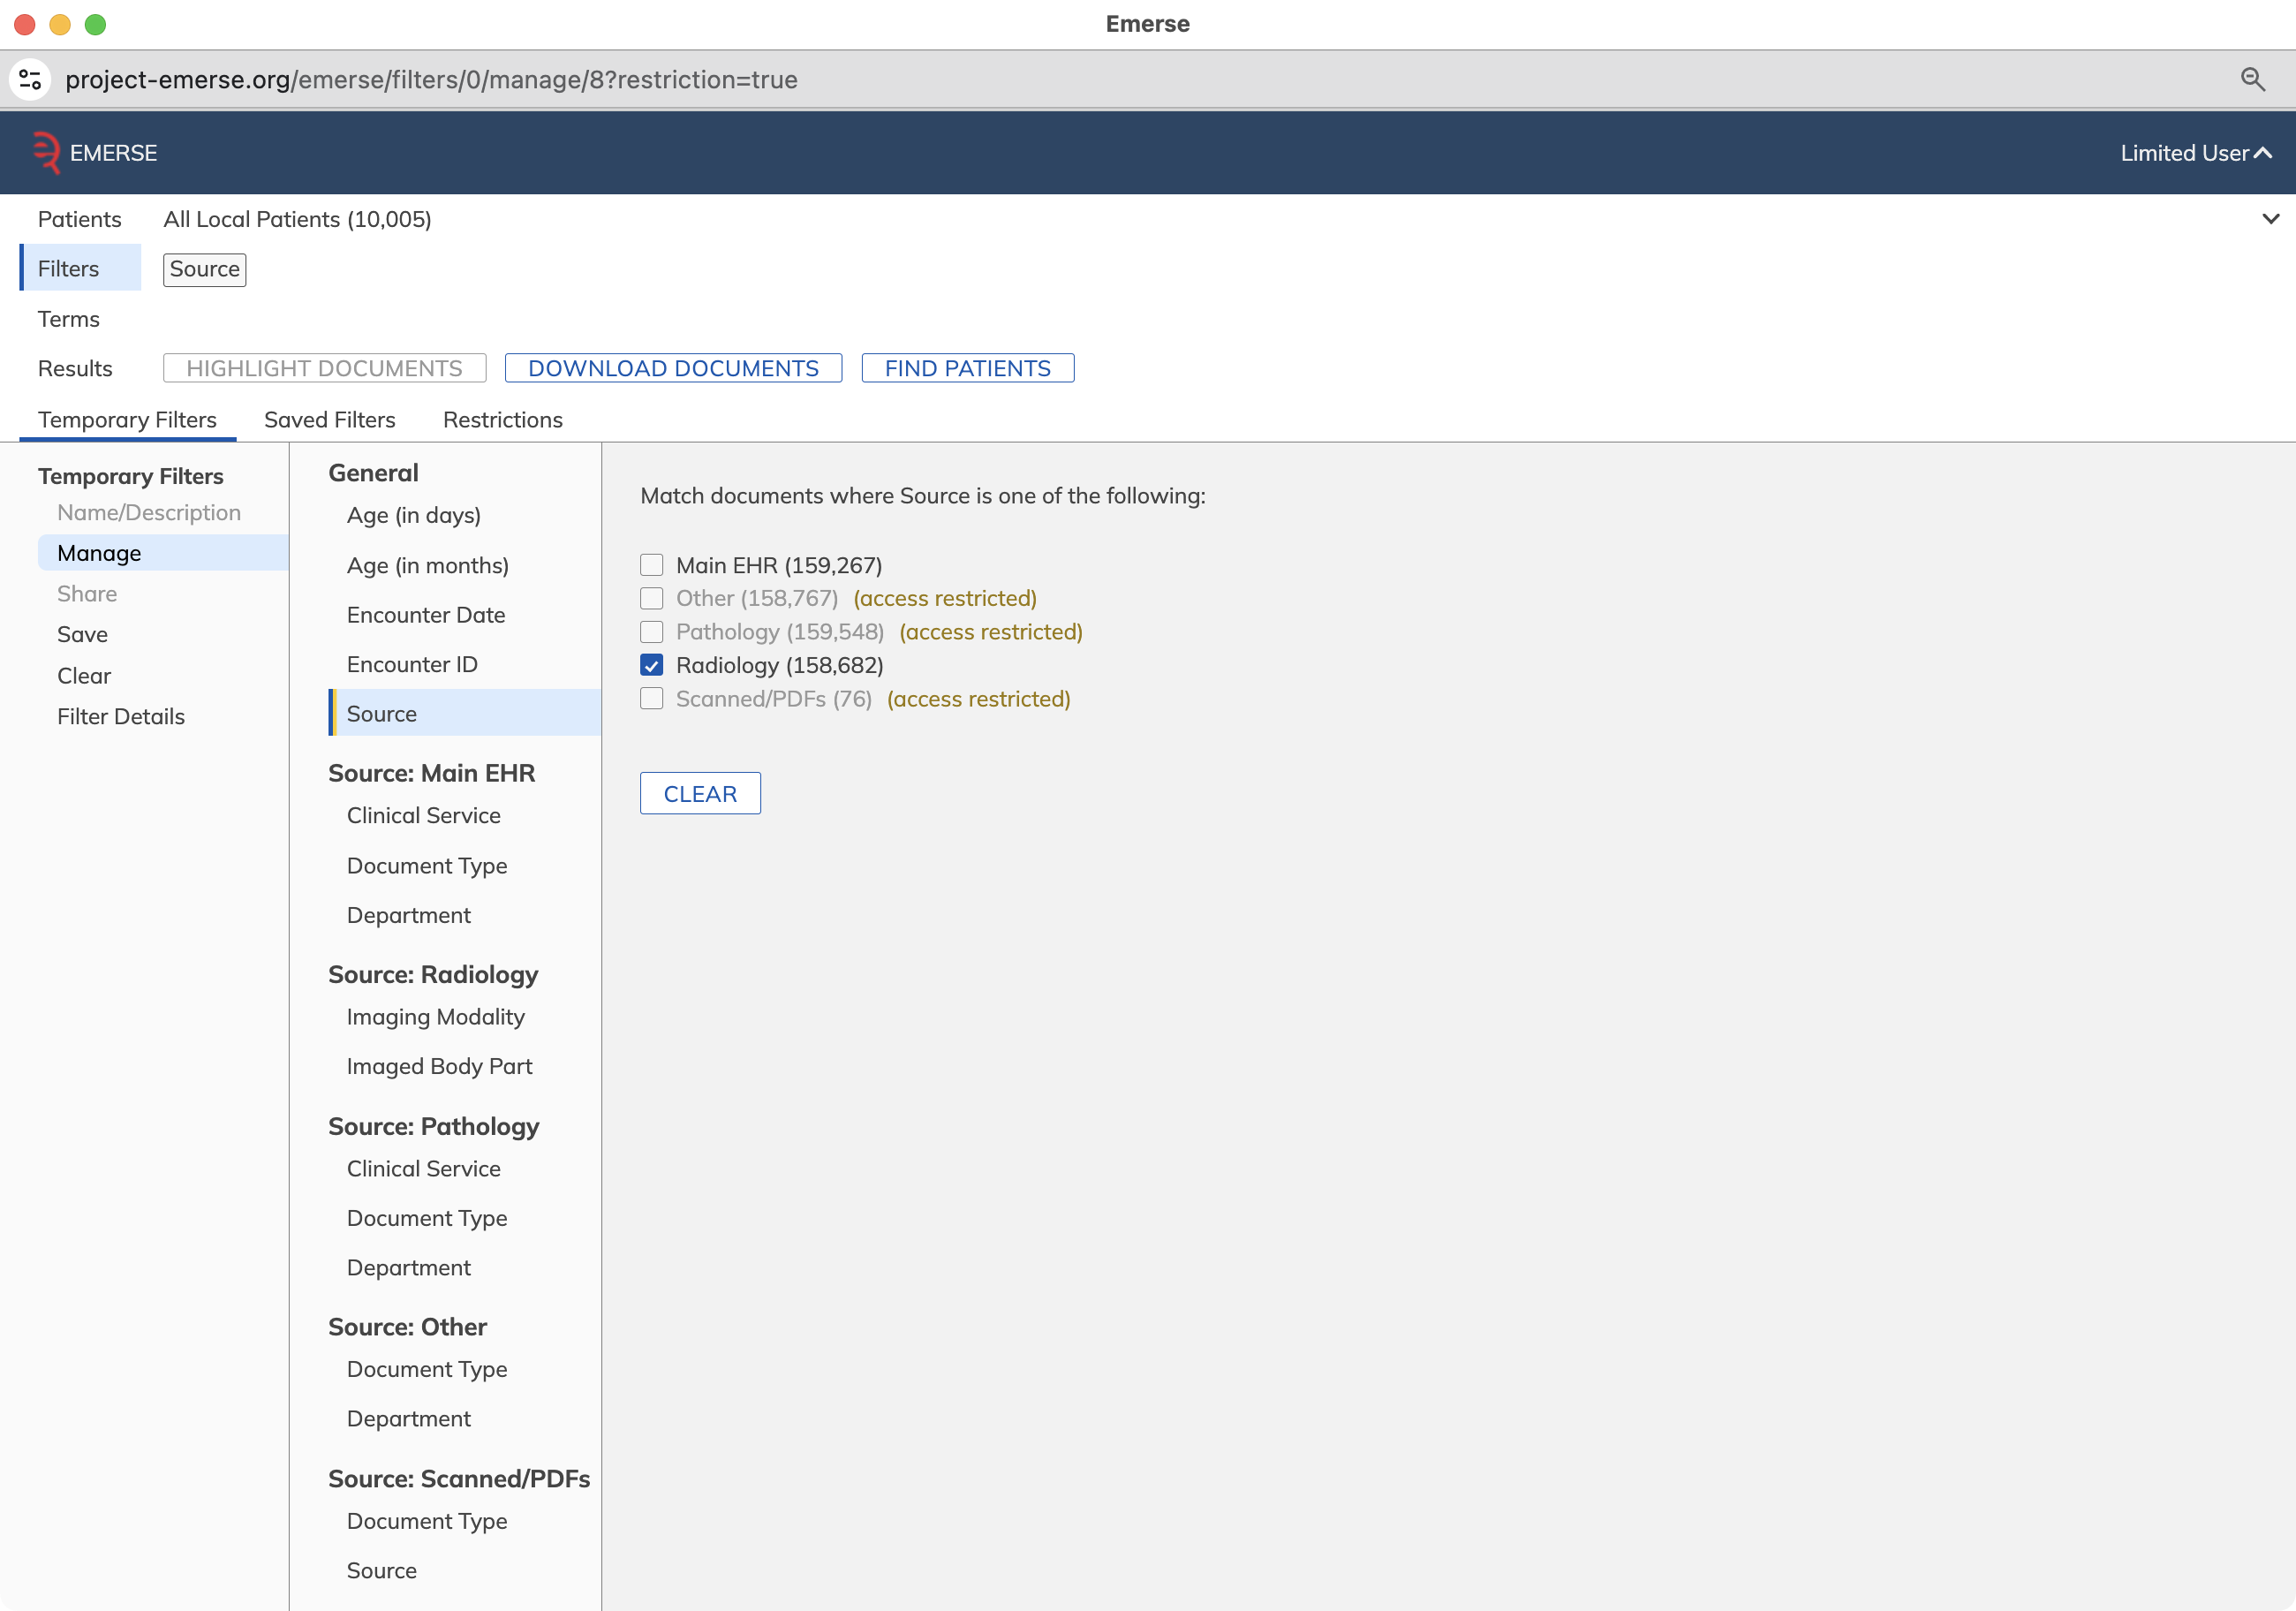The height and width of the screenshot is (1611, 2296).
Task: Toggle the Pathology source checkbox
Action: click(x=651, y=632)
